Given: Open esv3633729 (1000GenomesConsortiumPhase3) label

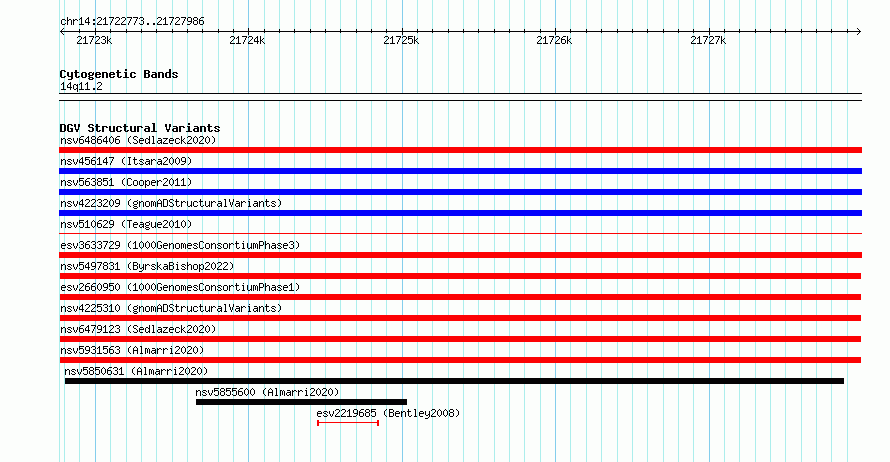Looking at the screenshot, I should [180, 245].
